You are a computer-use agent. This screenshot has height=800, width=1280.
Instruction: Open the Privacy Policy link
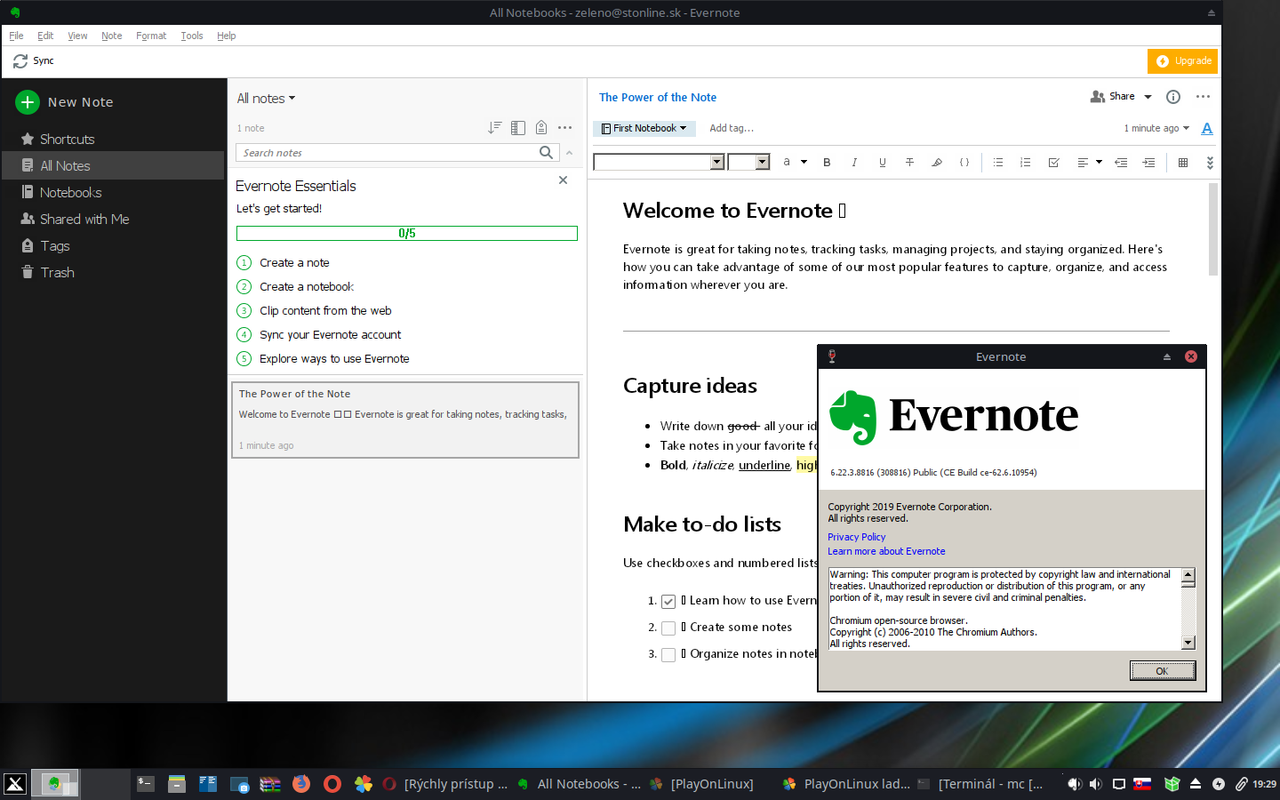click(856, 537)
